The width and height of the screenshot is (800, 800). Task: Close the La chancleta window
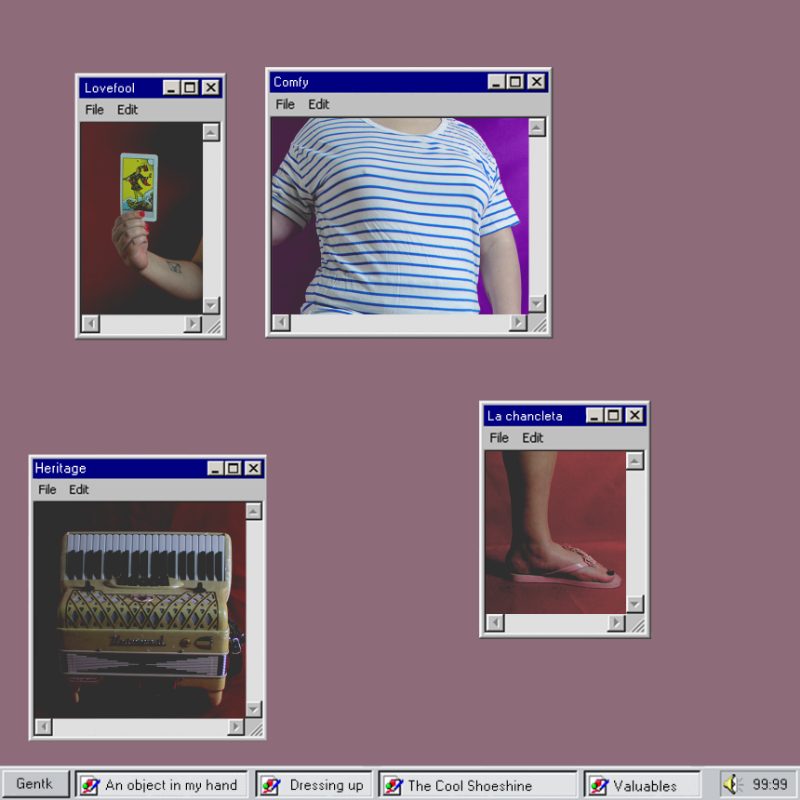[x=634, y=415]
